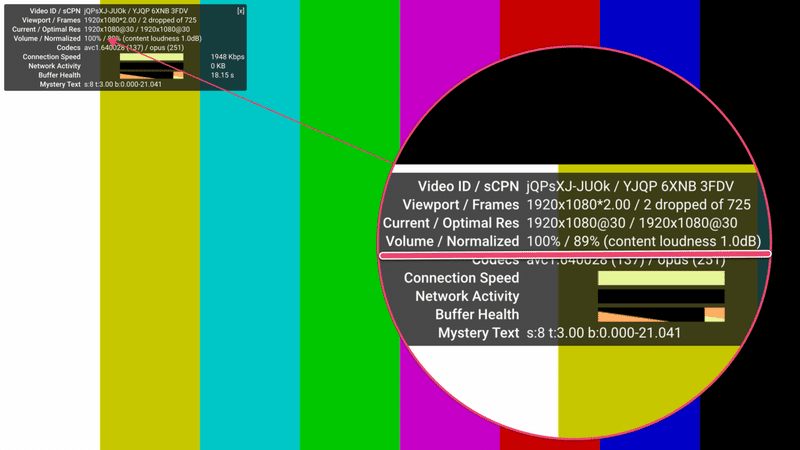Select avc1 / opus codecs value in small overlay
The image size is (800, 450).
point(134,47)
